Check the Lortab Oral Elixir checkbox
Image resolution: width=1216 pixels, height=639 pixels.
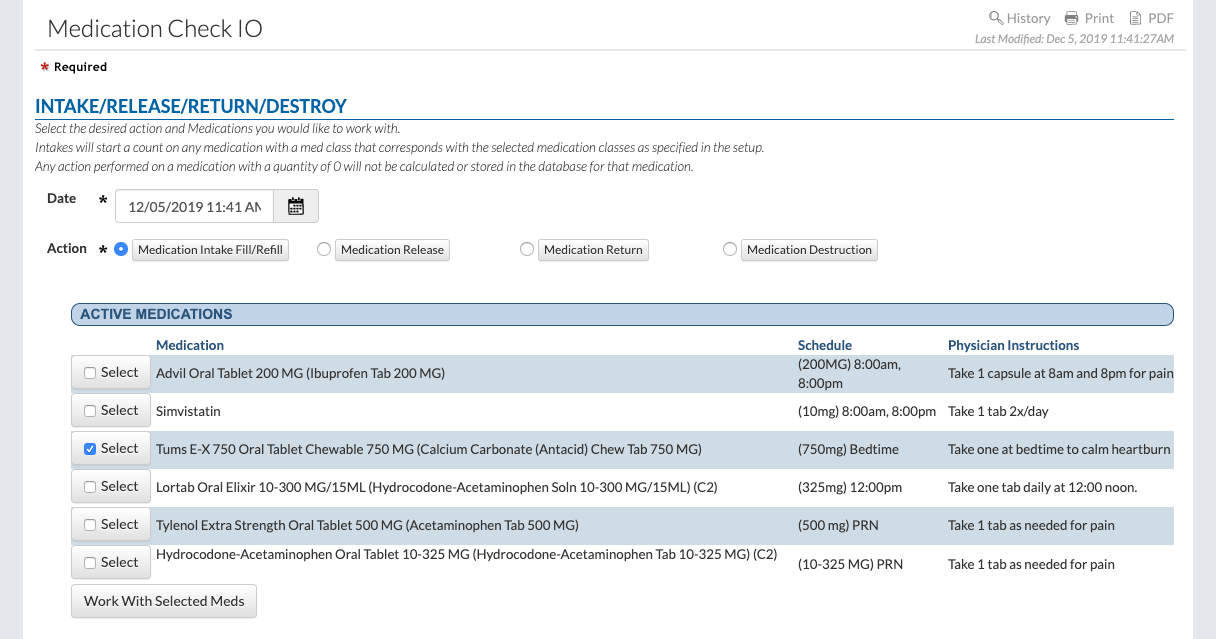tap(90, 487)
